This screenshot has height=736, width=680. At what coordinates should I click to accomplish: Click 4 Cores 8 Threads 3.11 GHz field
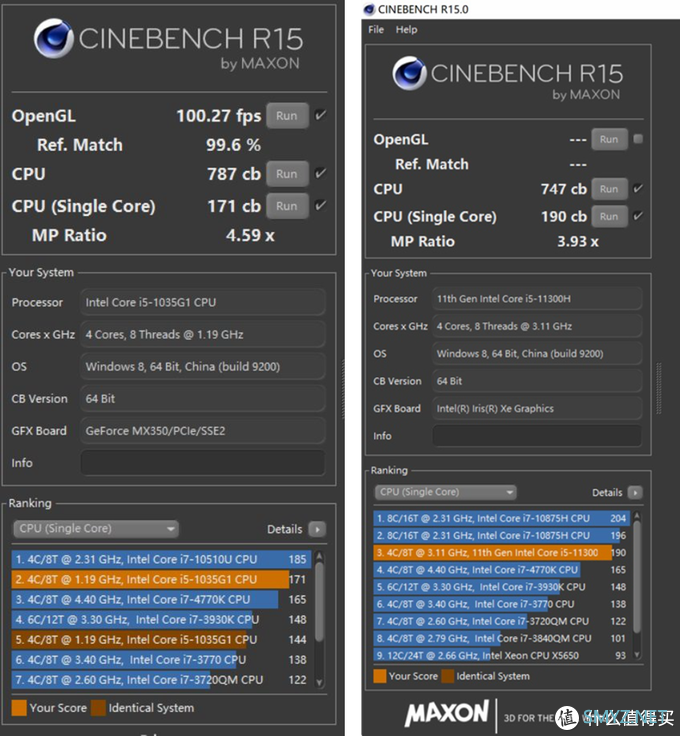(x=537, y=326)
